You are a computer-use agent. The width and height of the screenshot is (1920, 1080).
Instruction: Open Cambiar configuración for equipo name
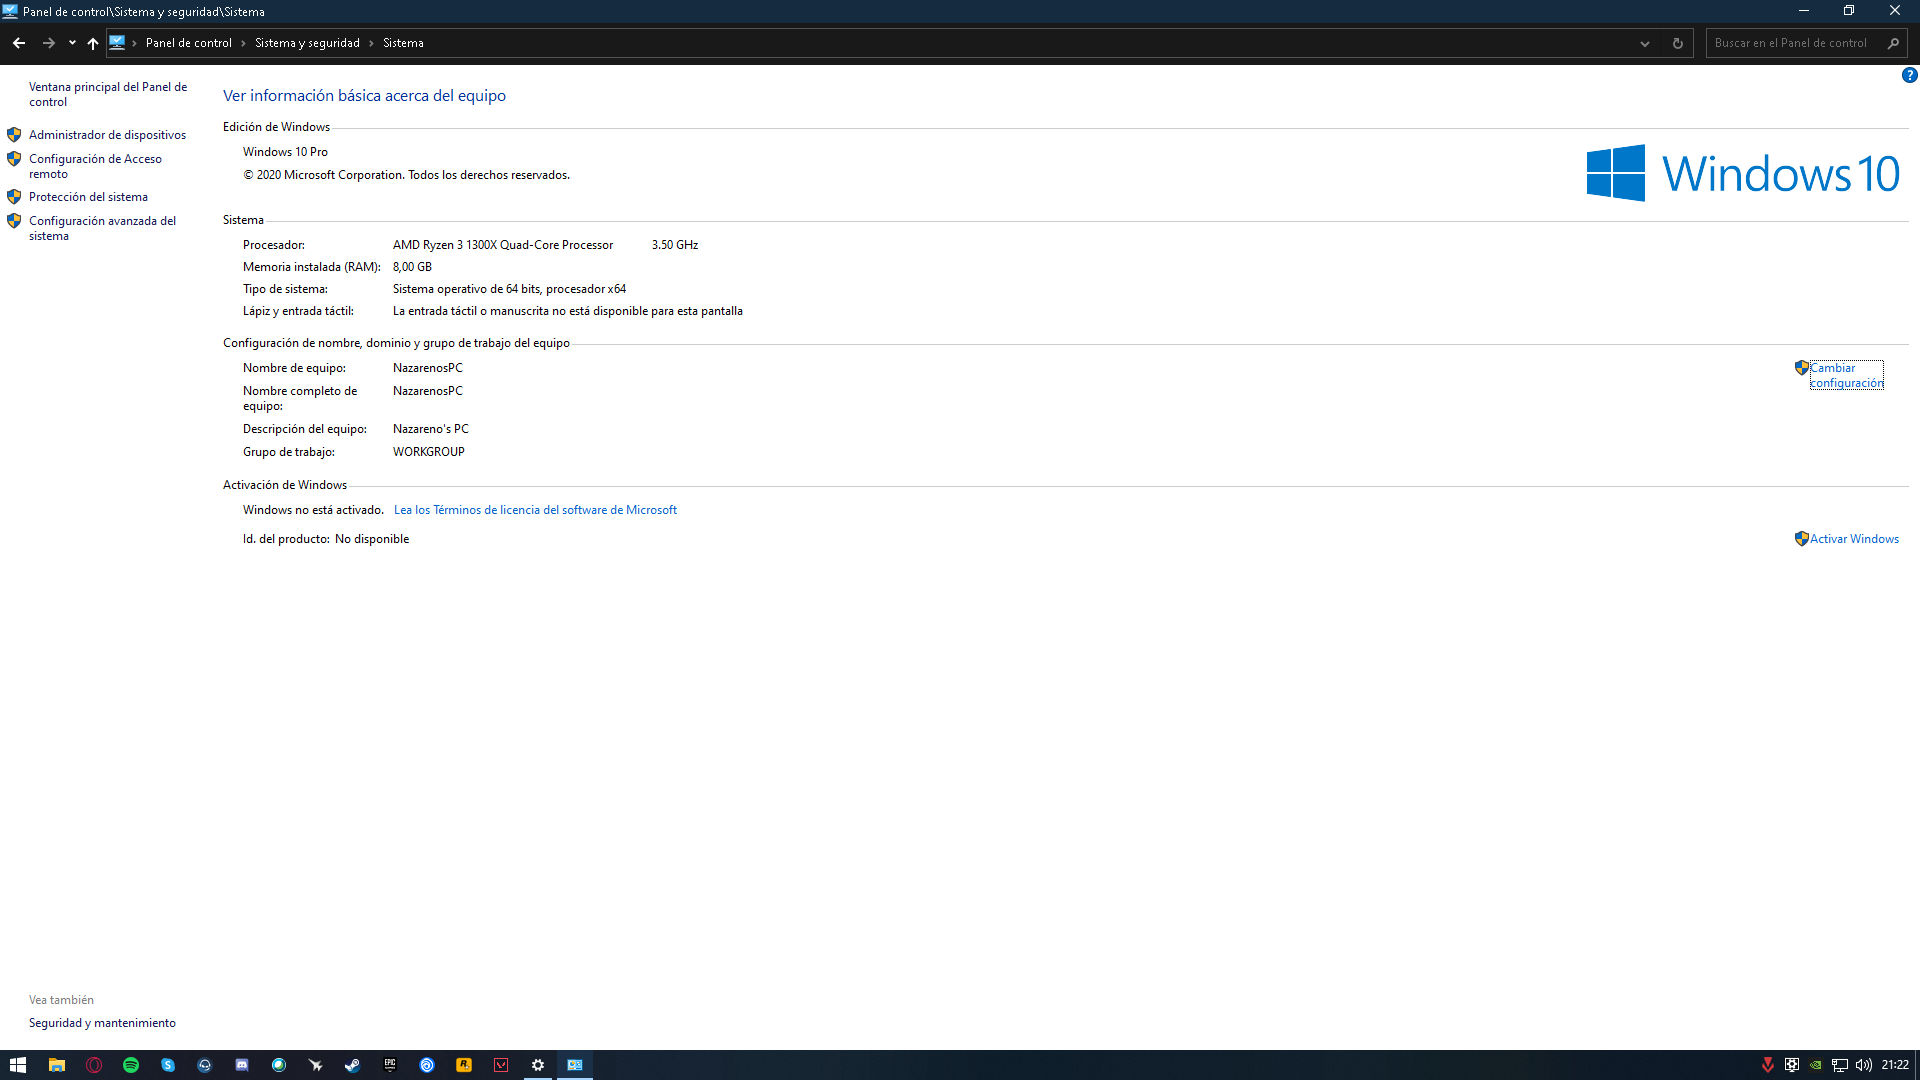[x=1845, y=375]
